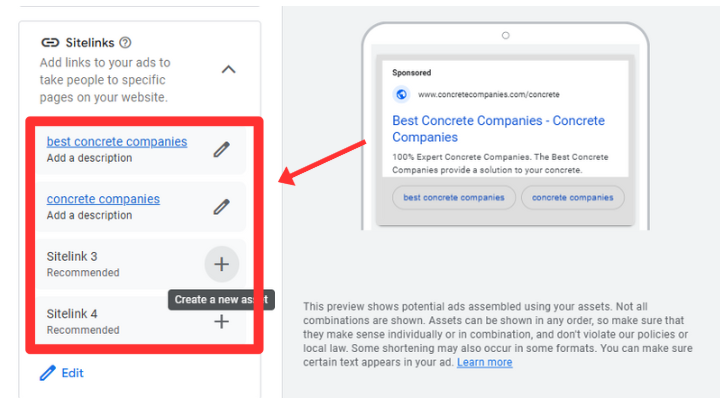The image size is (720, 398).
Task: Collapse the Sitelinks section chevron
Action: (x=229, y=70)
